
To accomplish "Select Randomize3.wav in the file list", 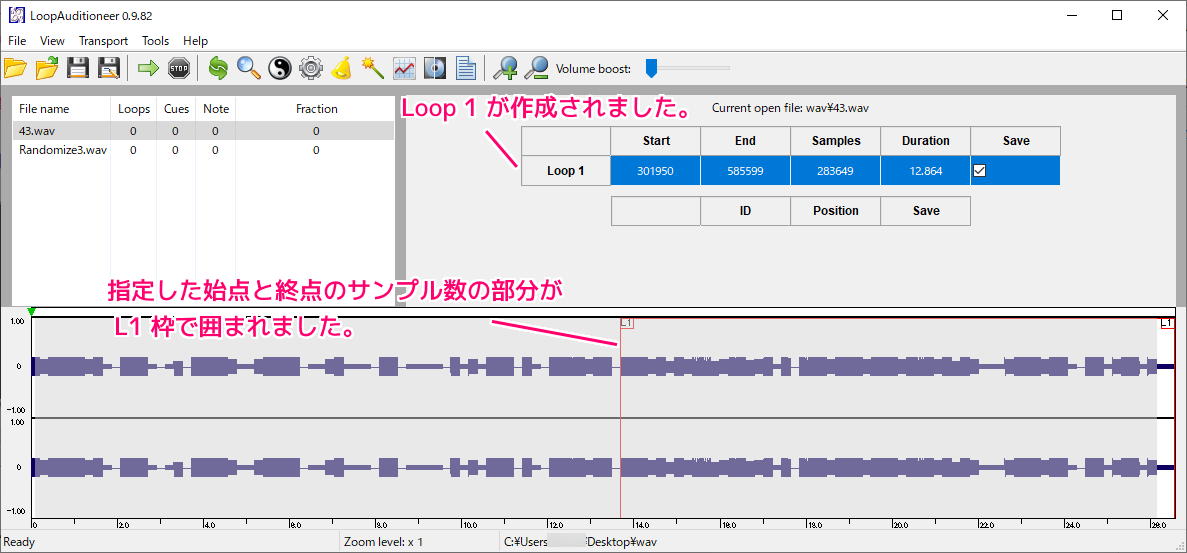I will click(62, 150).
